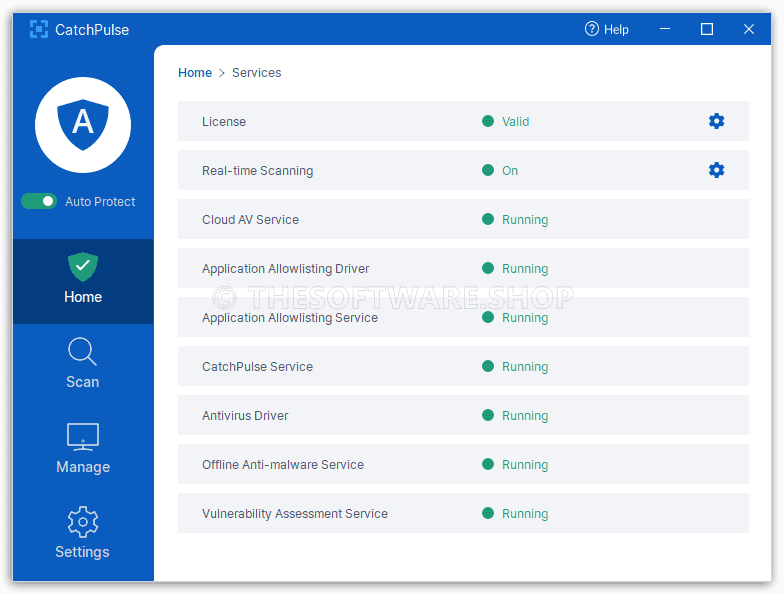This screenshot has height=594, width=784.
Task: Minimize the CatchPulse window
Action: [665, 29]
